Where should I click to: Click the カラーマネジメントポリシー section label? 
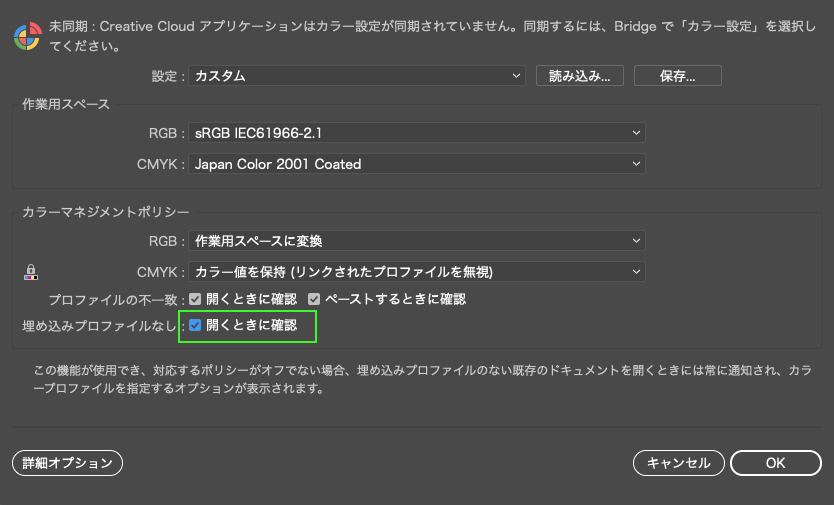tap(105, 212)
